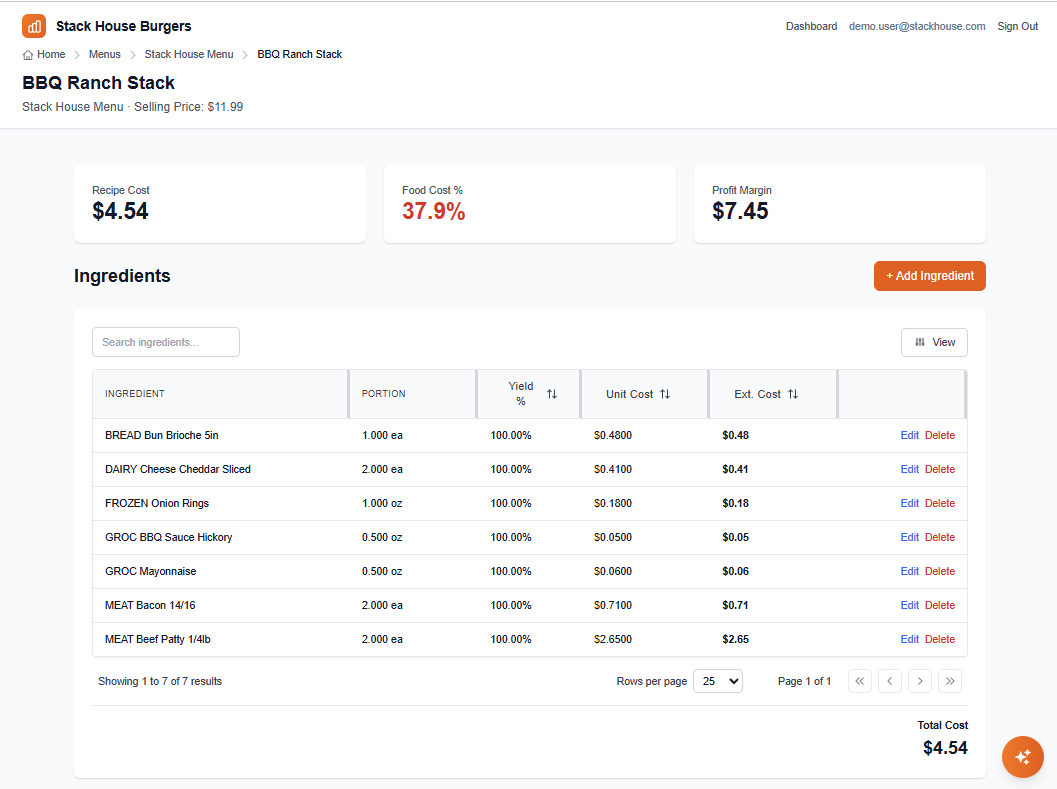Open the AI assistant sparkle button
This screenshot has width=1057, height=789.
1022,757
